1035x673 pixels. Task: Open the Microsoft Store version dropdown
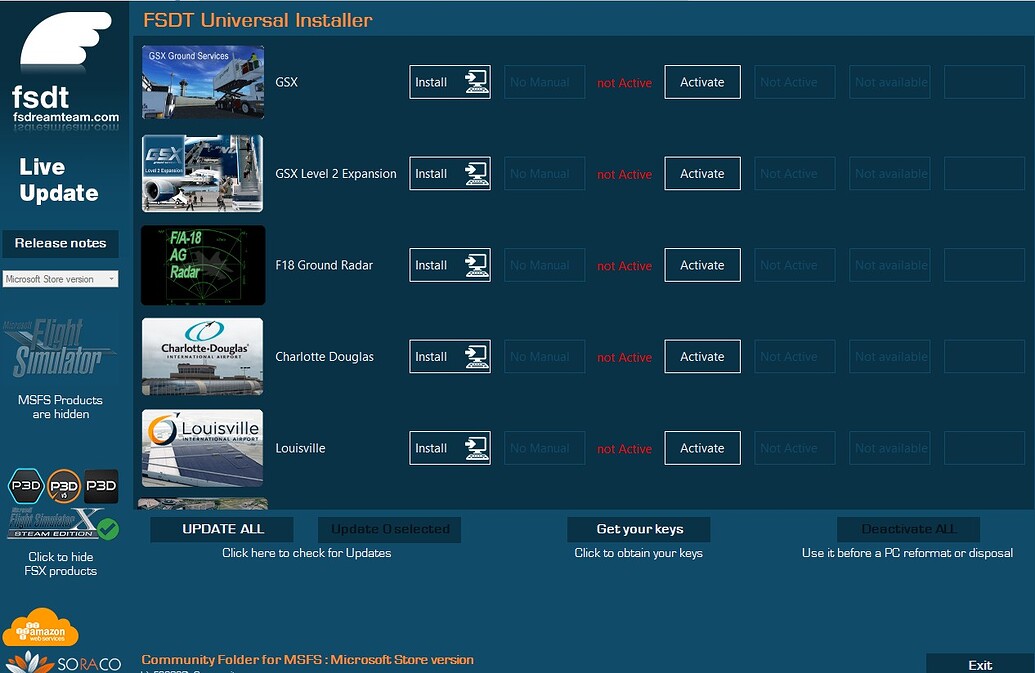(x=61, y=278)
